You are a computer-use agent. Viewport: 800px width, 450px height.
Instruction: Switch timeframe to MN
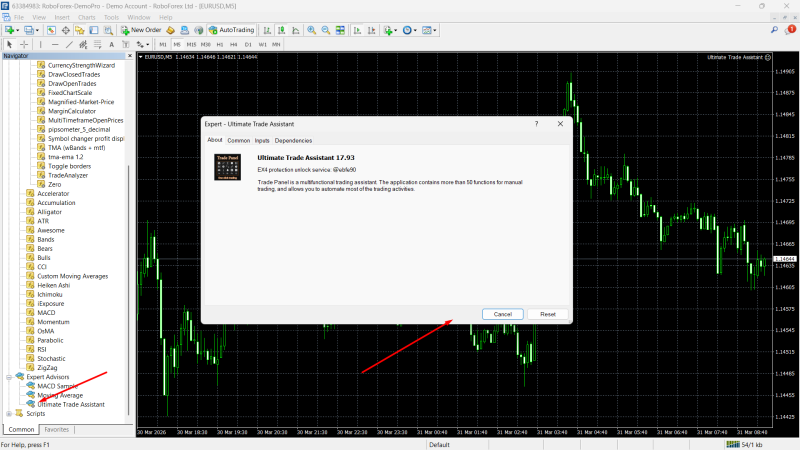pyautogui.click(x=276, y=44)
